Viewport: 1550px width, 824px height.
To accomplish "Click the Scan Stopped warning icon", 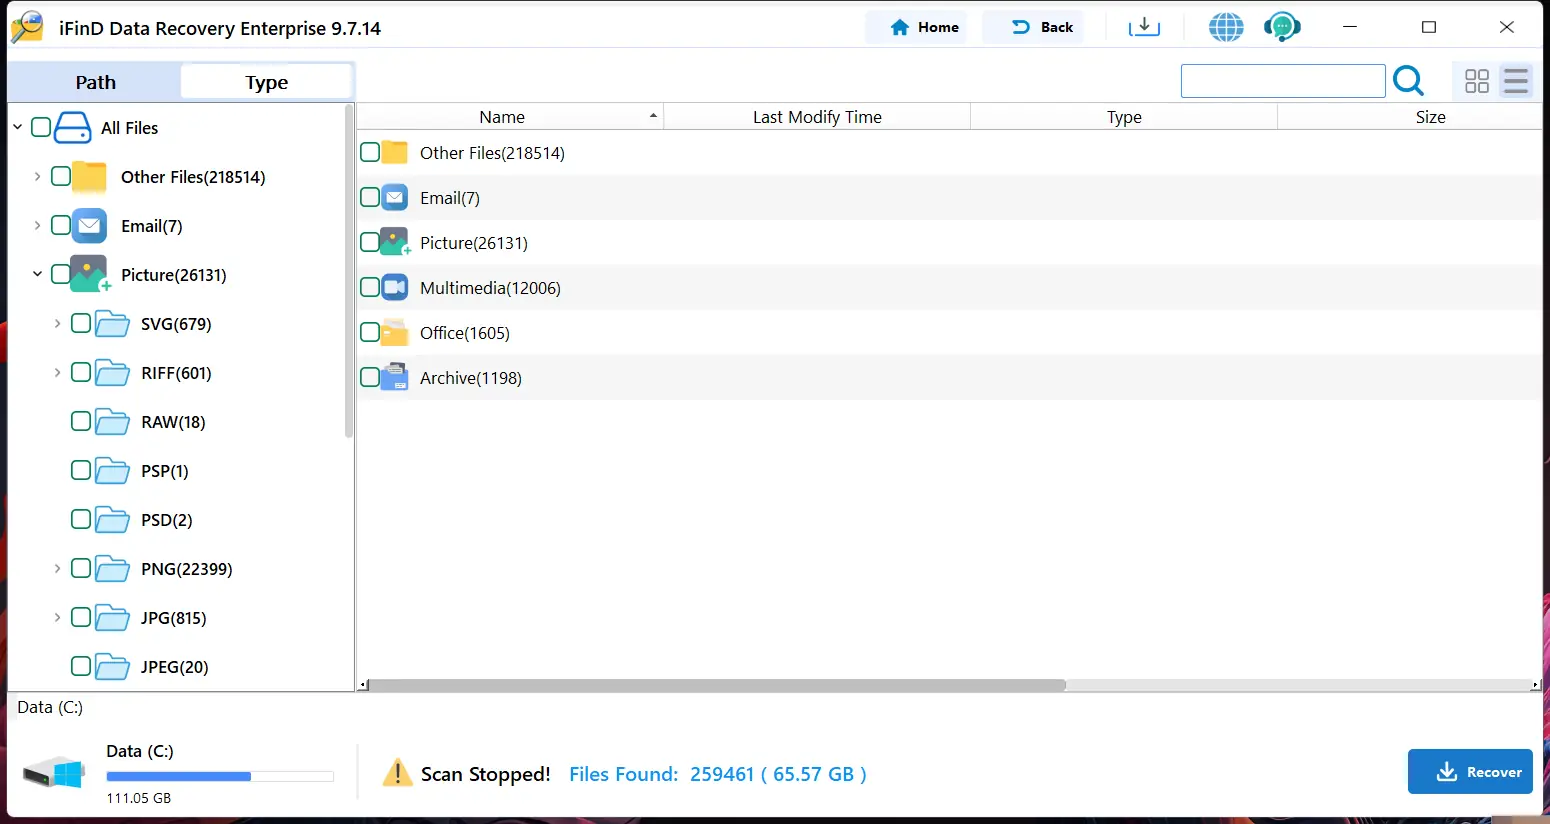I will tap(397, 773).
